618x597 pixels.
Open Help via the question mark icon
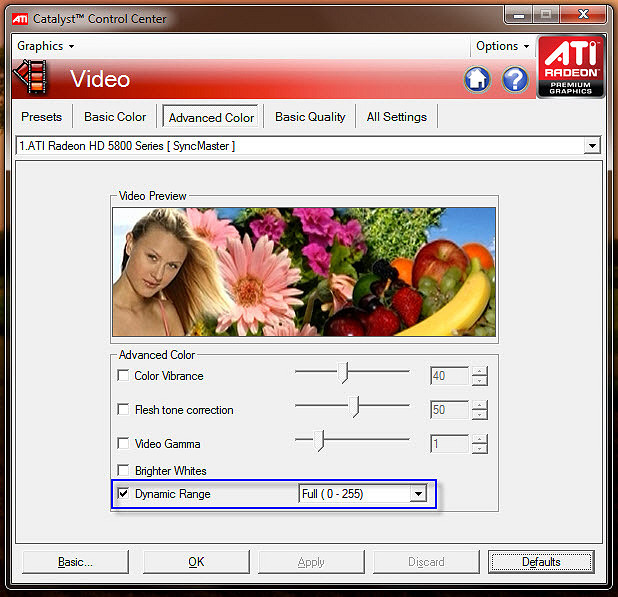point(515,79)
